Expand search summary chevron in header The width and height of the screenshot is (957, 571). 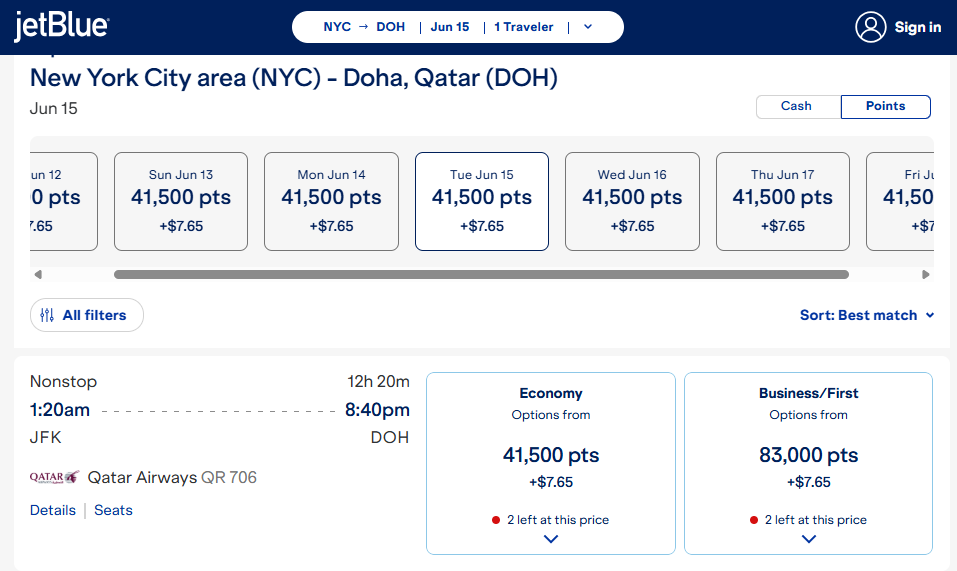pos(588,27)
